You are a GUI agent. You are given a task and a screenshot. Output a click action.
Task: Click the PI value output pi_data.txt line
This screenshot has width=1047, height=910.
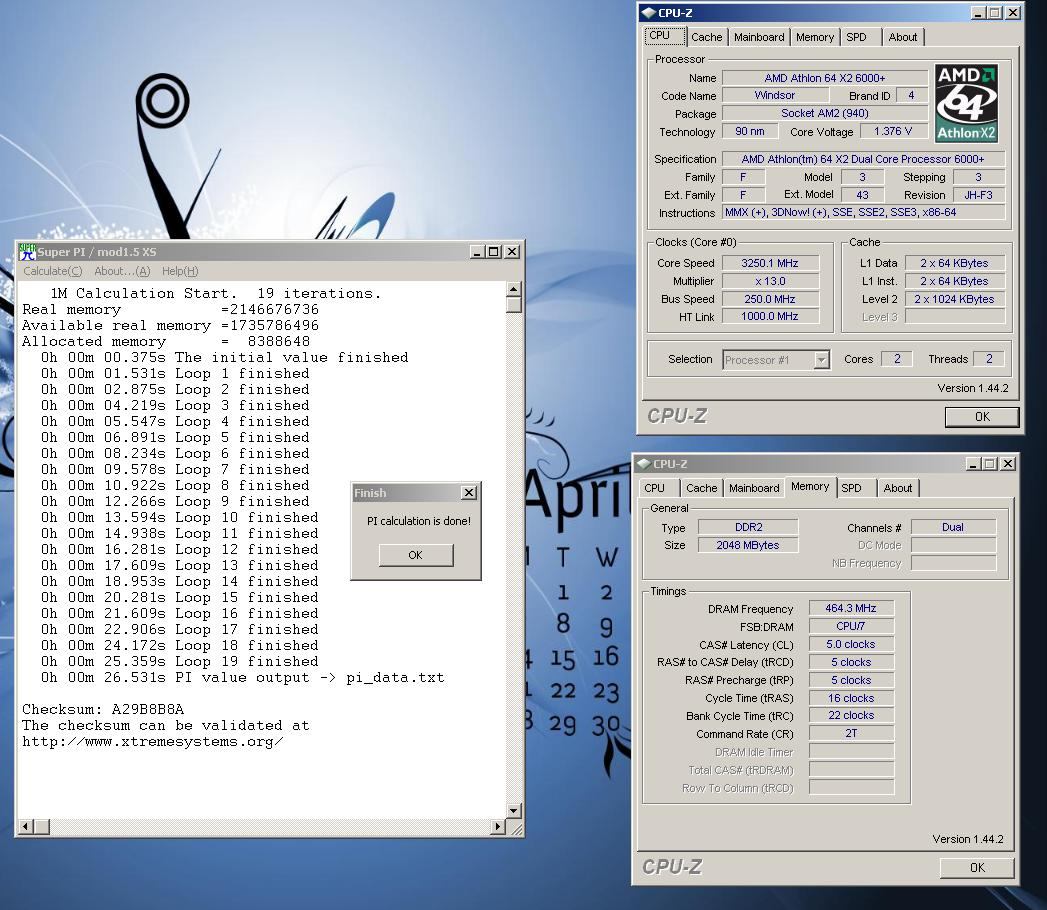tap(242, 678)
